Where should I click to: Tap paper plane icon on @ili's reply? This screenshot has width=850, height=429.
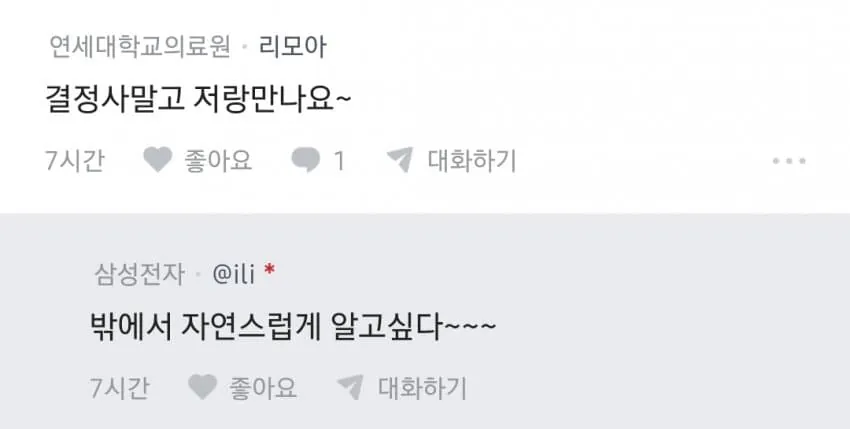coord(350,387)
